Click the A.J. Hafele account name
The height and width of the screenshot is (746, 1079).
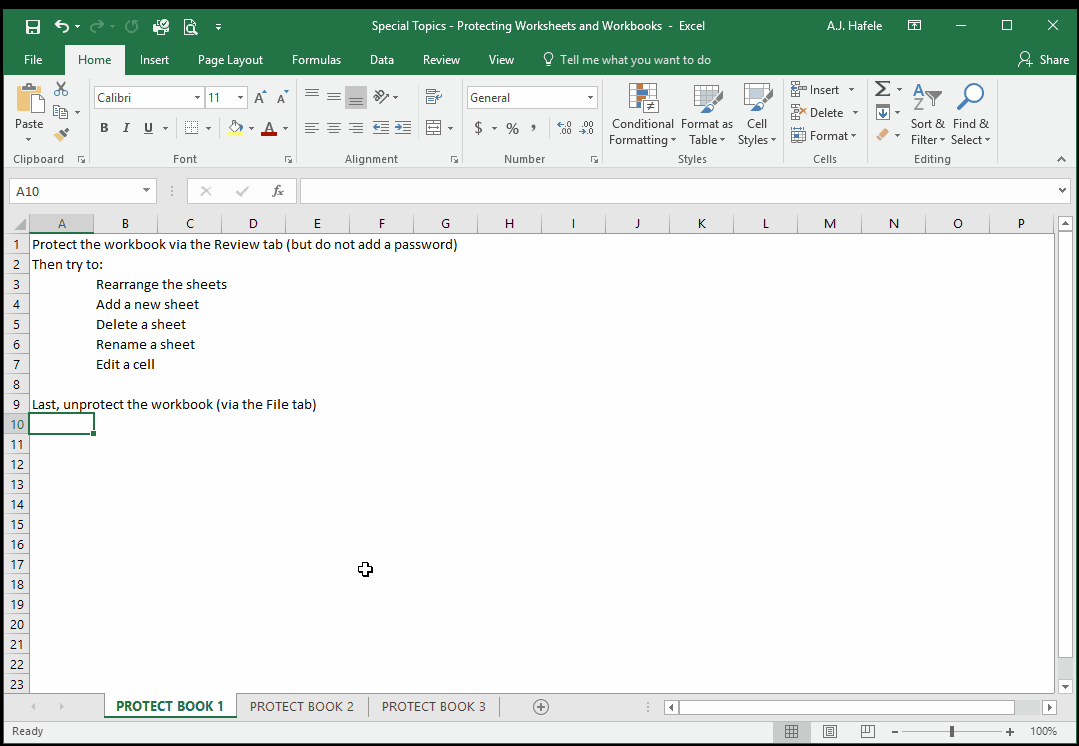tap(854, 26)
